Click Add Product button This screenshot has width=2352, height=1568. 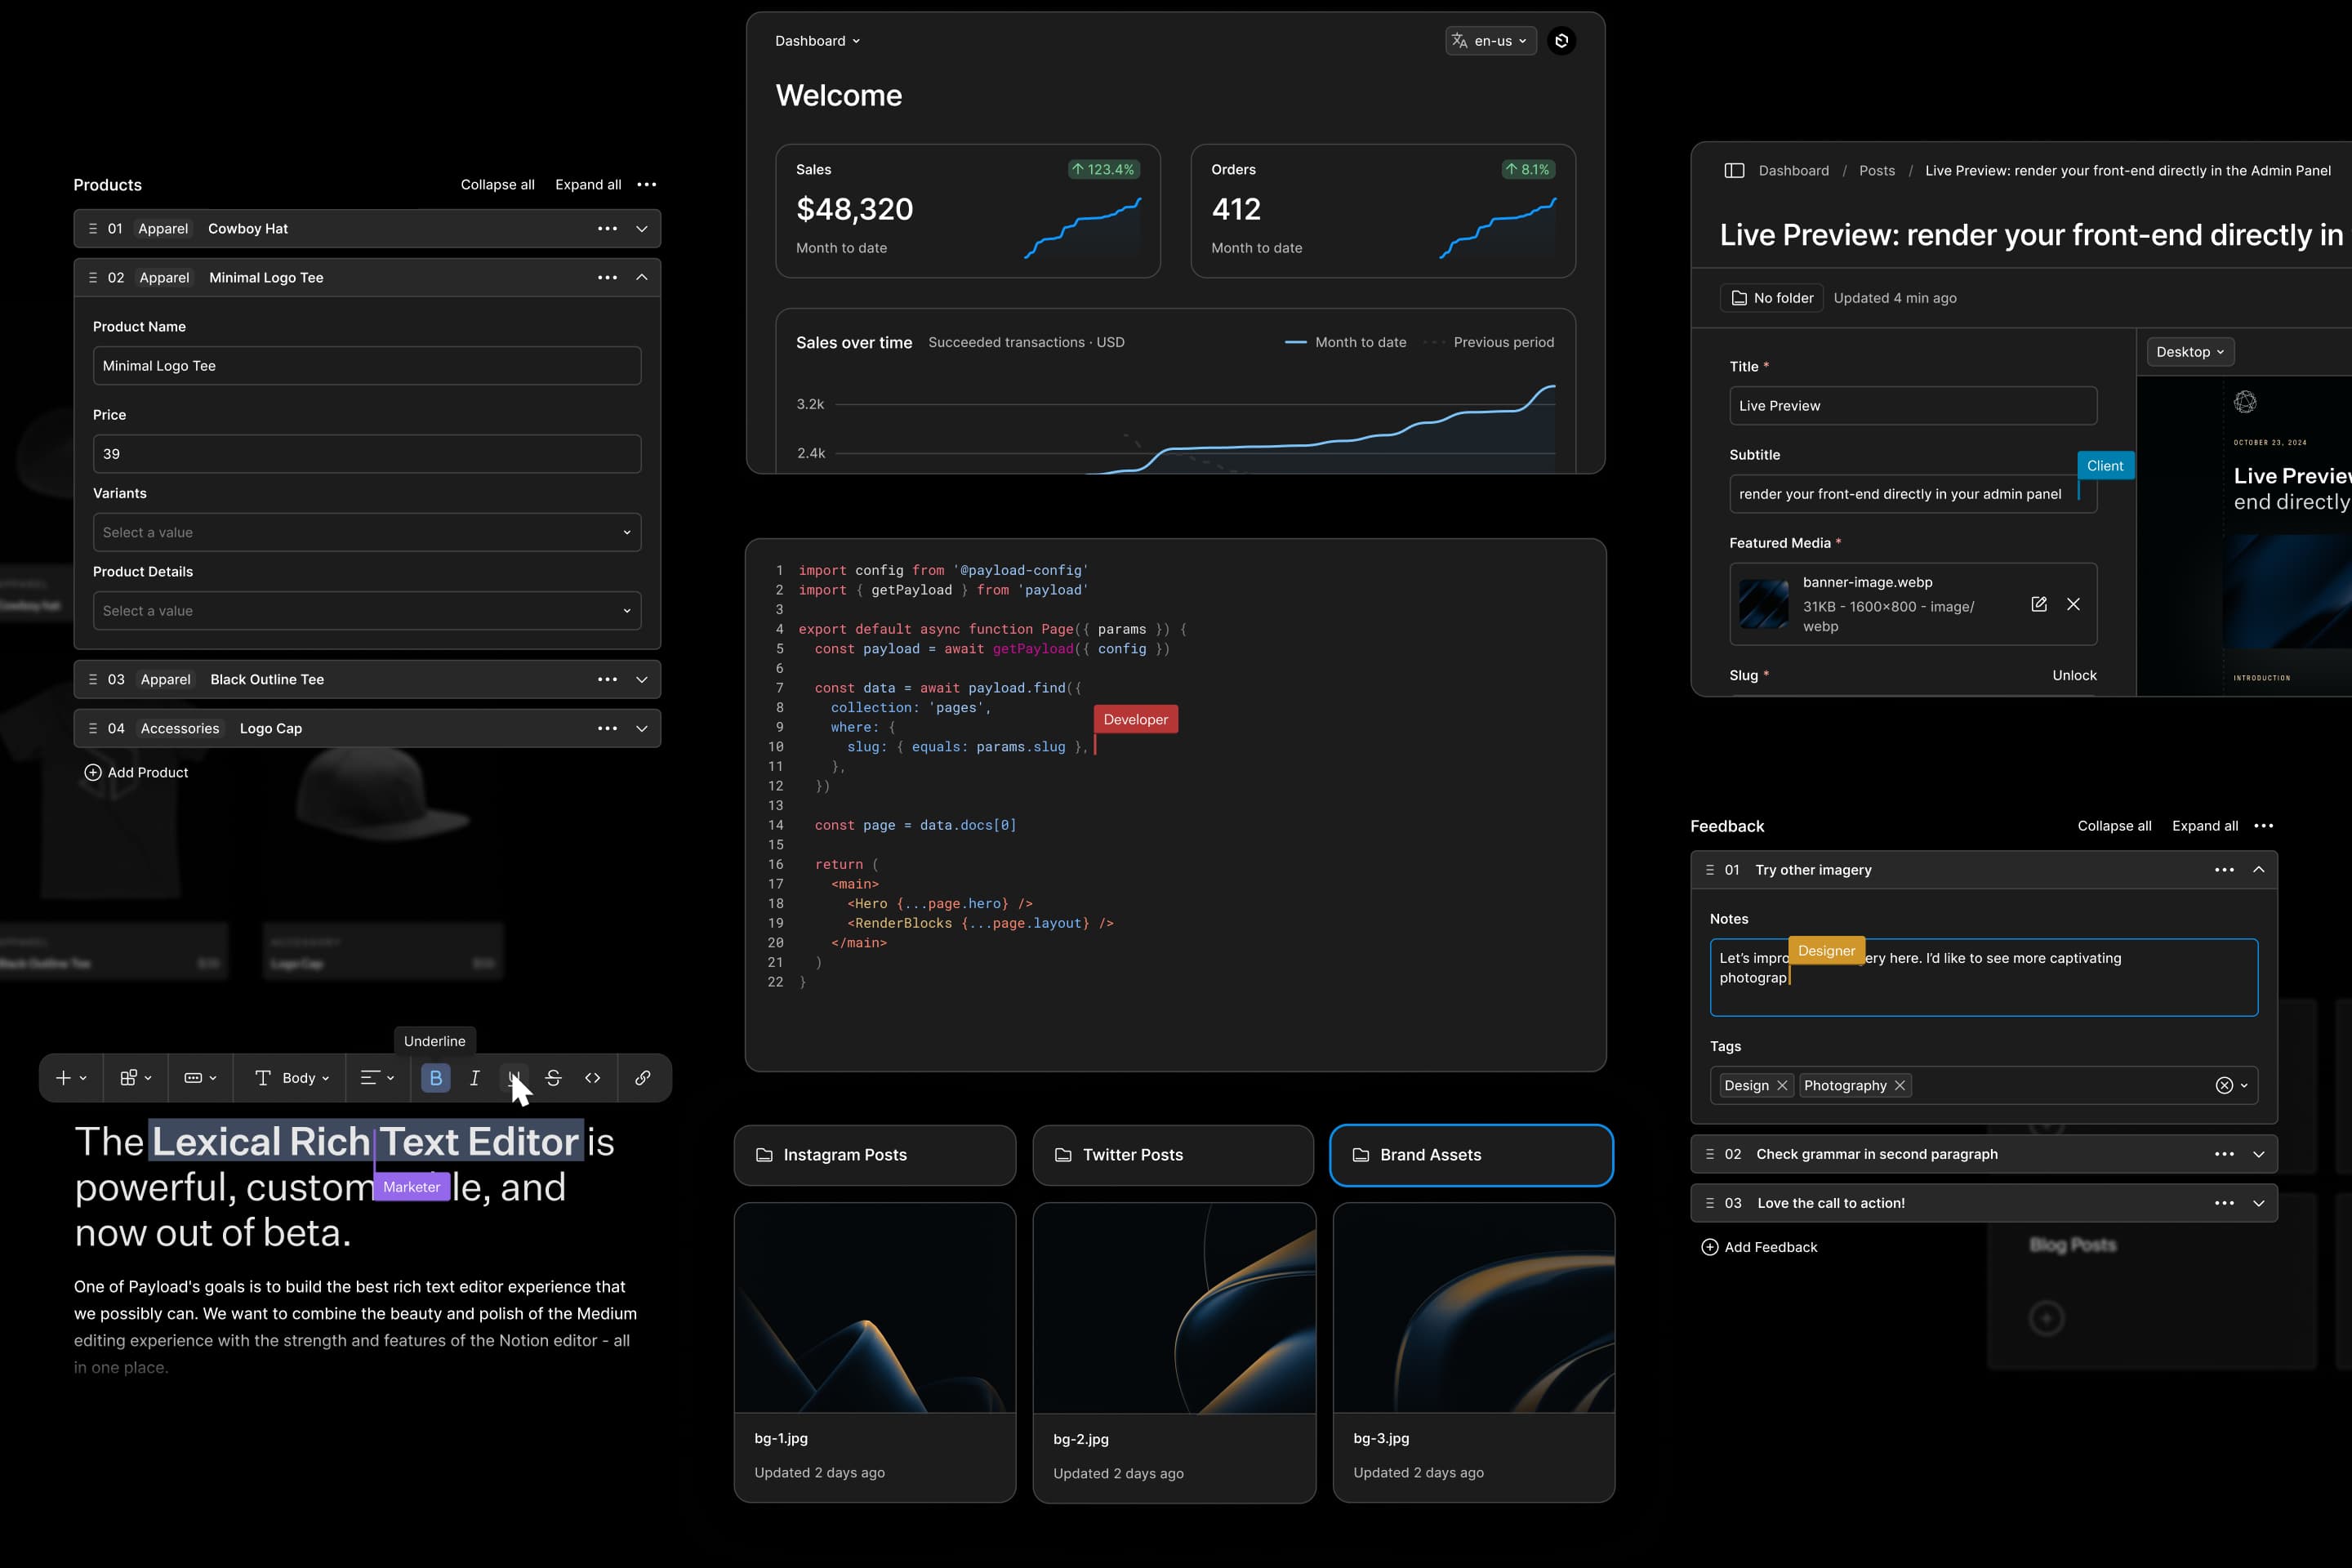pyautogui.click(x=136, y=773)
